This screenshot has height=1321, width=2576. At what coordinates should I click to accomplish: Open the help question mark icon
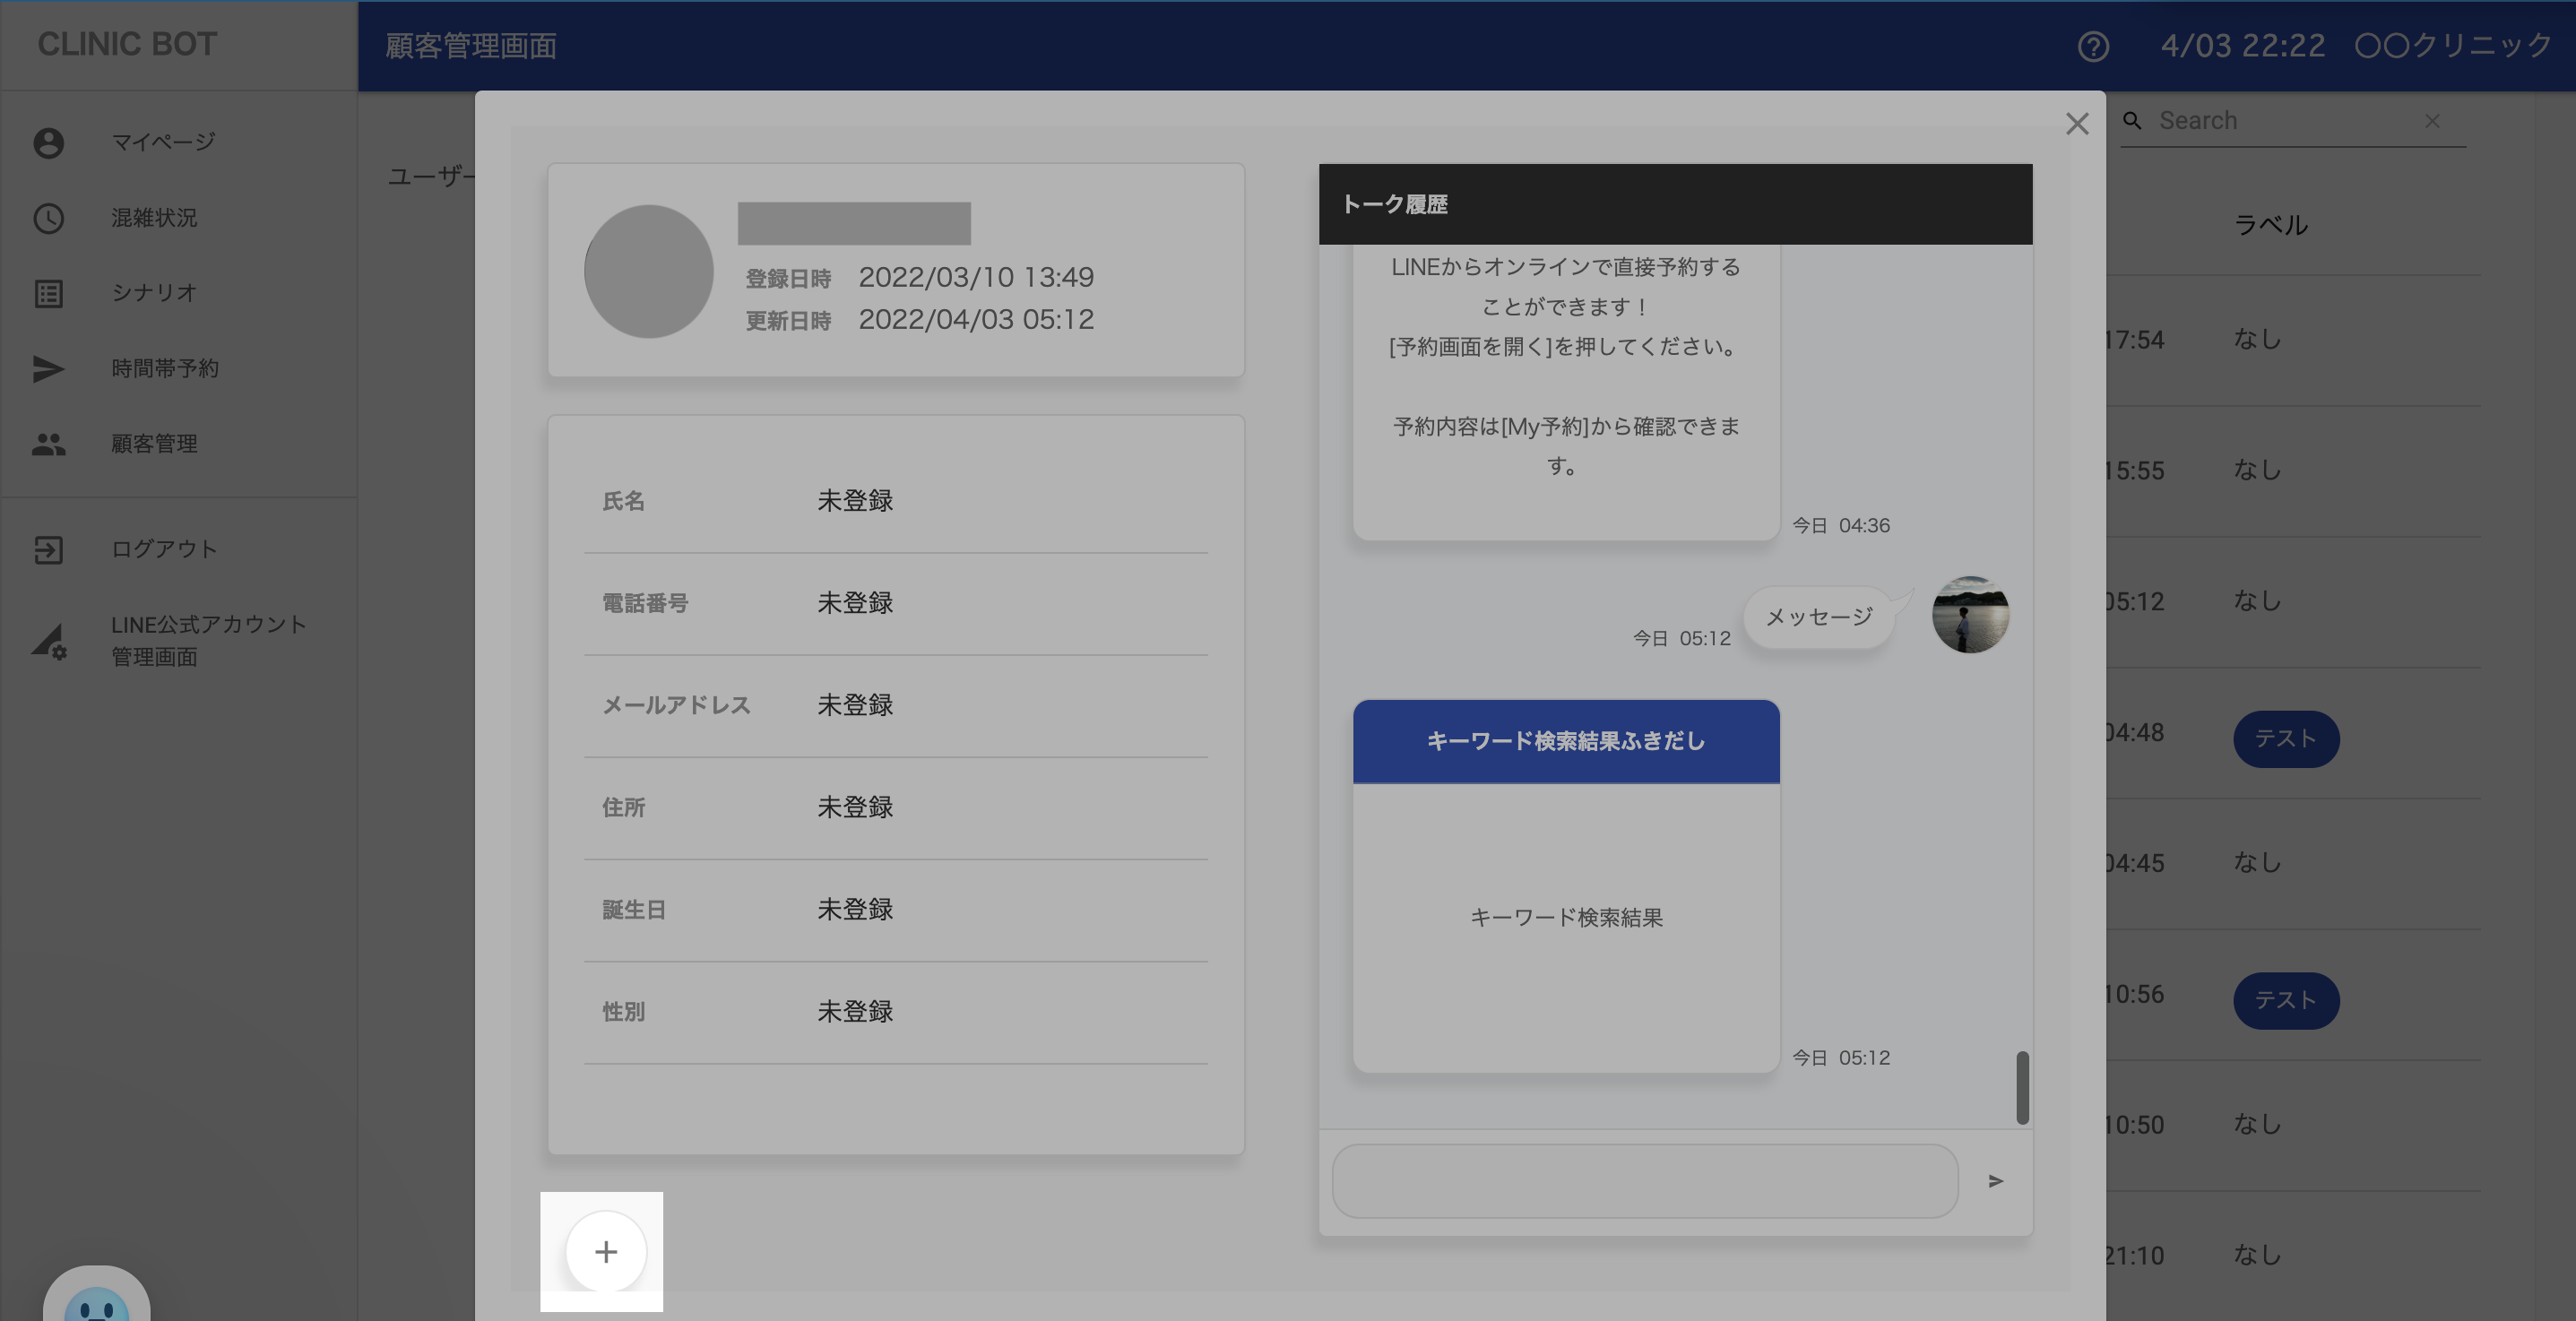[2092, 46]
